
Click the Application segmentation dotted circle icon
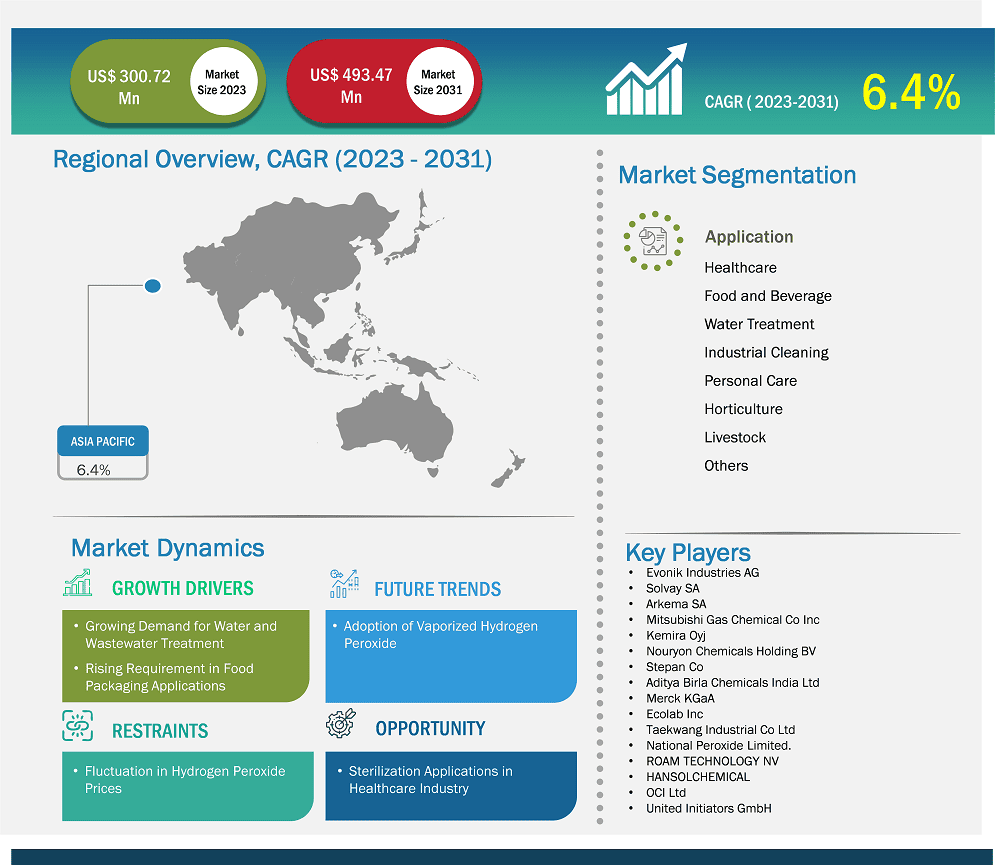[x=653, y=240]
